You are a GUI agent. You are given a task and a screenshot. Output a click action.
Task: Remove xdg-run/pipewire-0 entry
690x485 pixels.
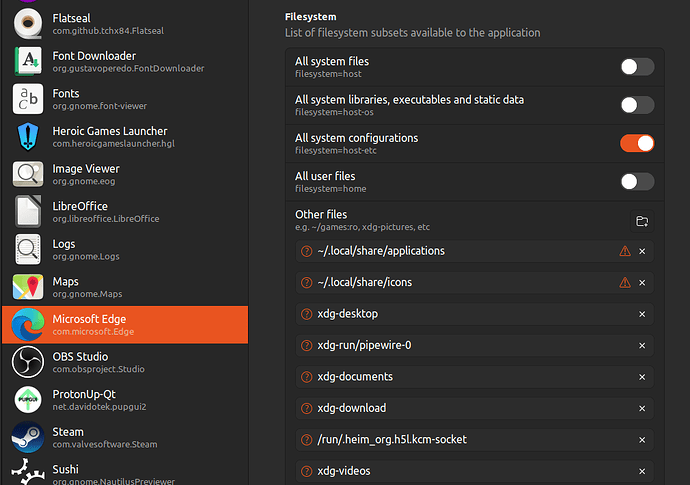pyautogui.click(x=642, y=345)
